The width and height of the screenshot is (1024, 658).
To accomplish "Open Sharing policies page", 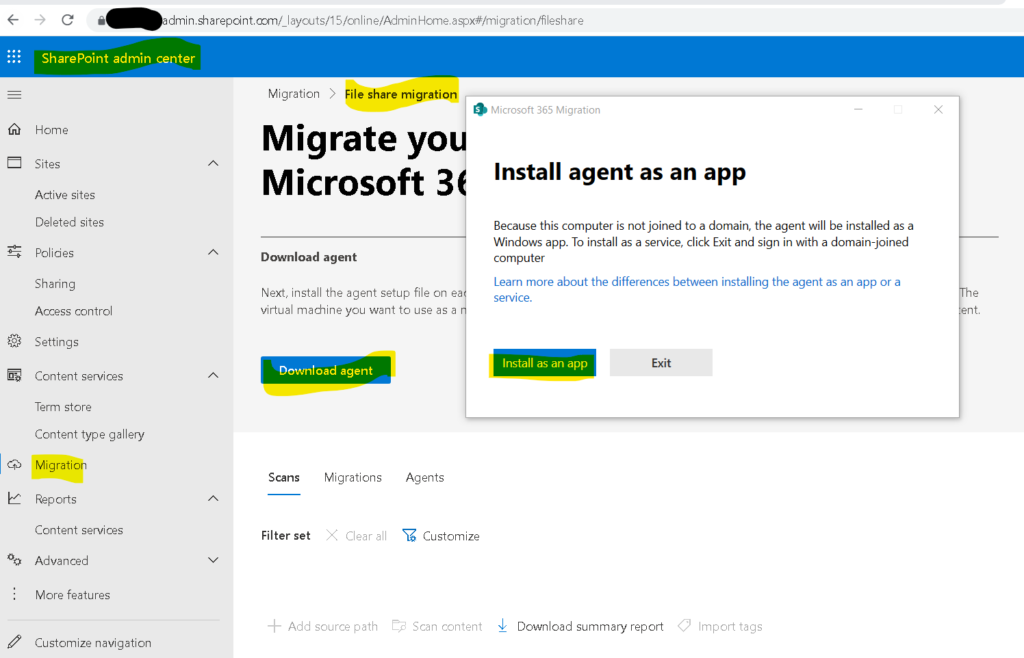I will click(x=55, y=283).
